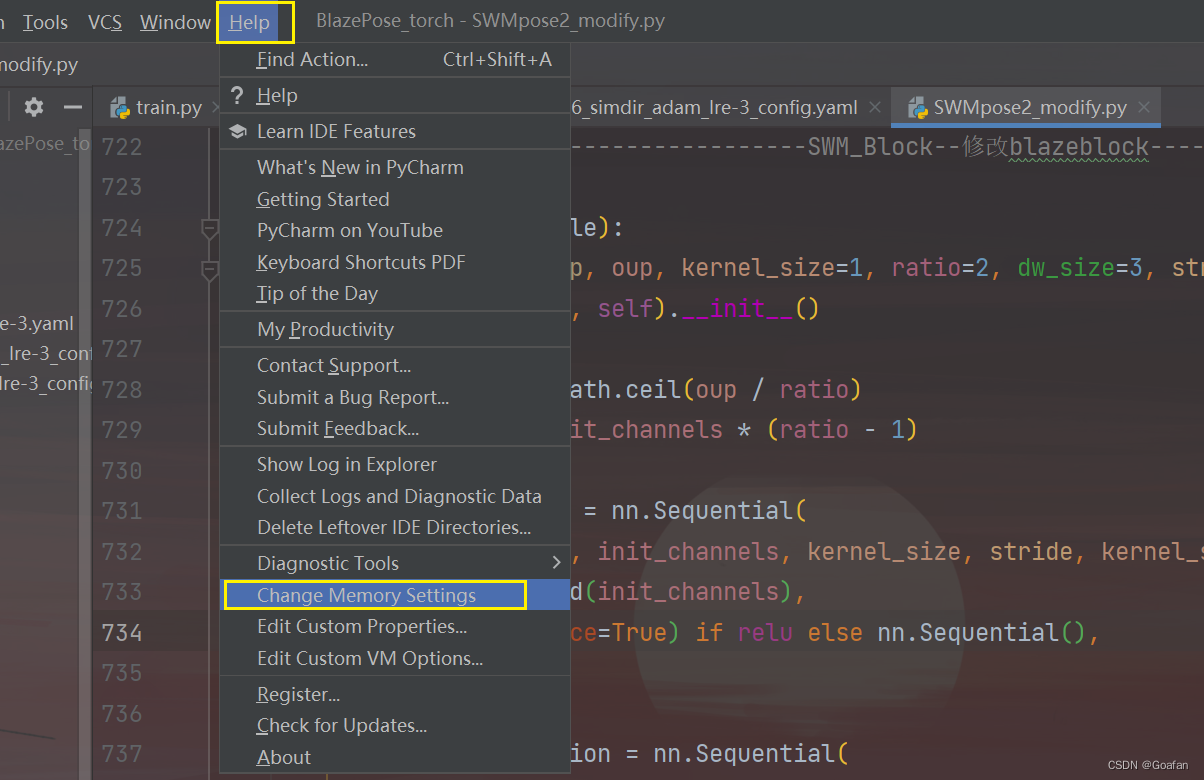
Task: Collapse the code fold arrow at line 724
Action: (x=209, y=227)
